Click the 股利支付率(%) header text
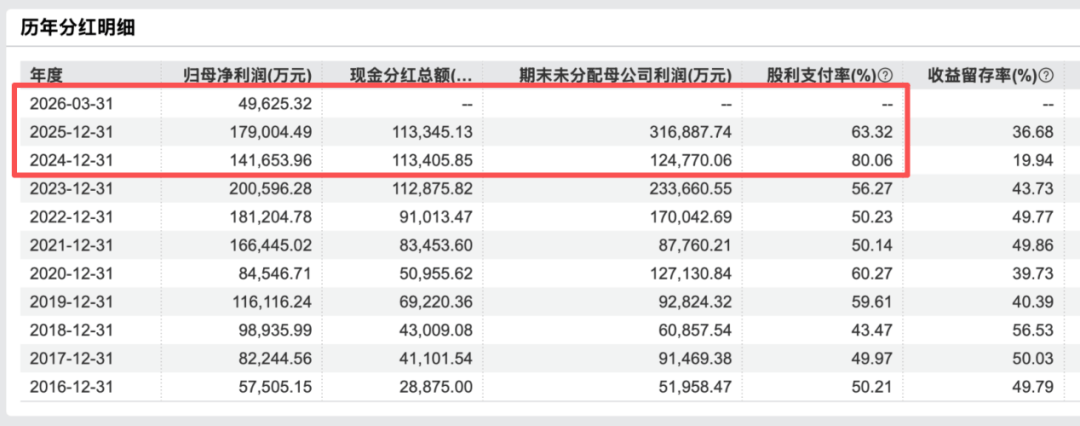1080x426 pixels. pyautogui.click(x=823, y=76)
